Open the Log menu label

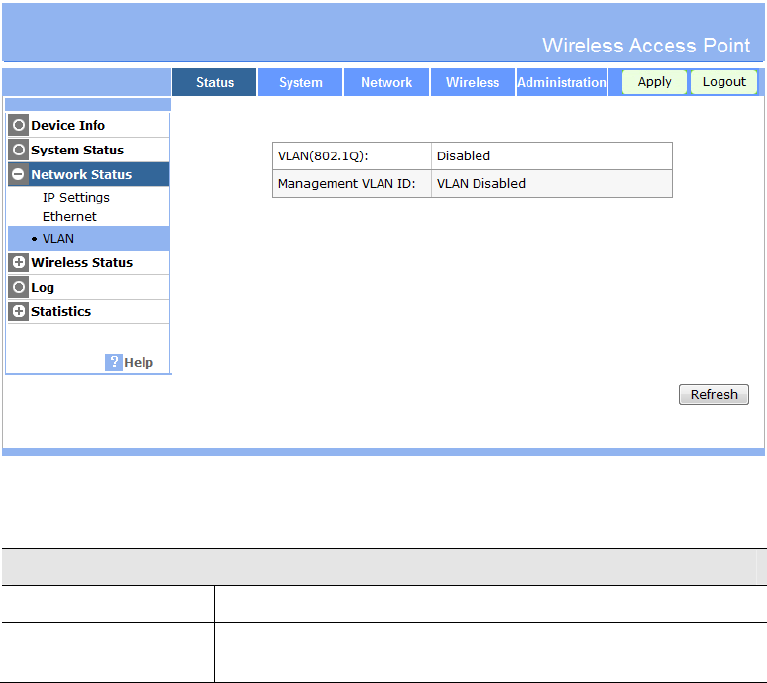pyautogui.click(x=43, y=288)
